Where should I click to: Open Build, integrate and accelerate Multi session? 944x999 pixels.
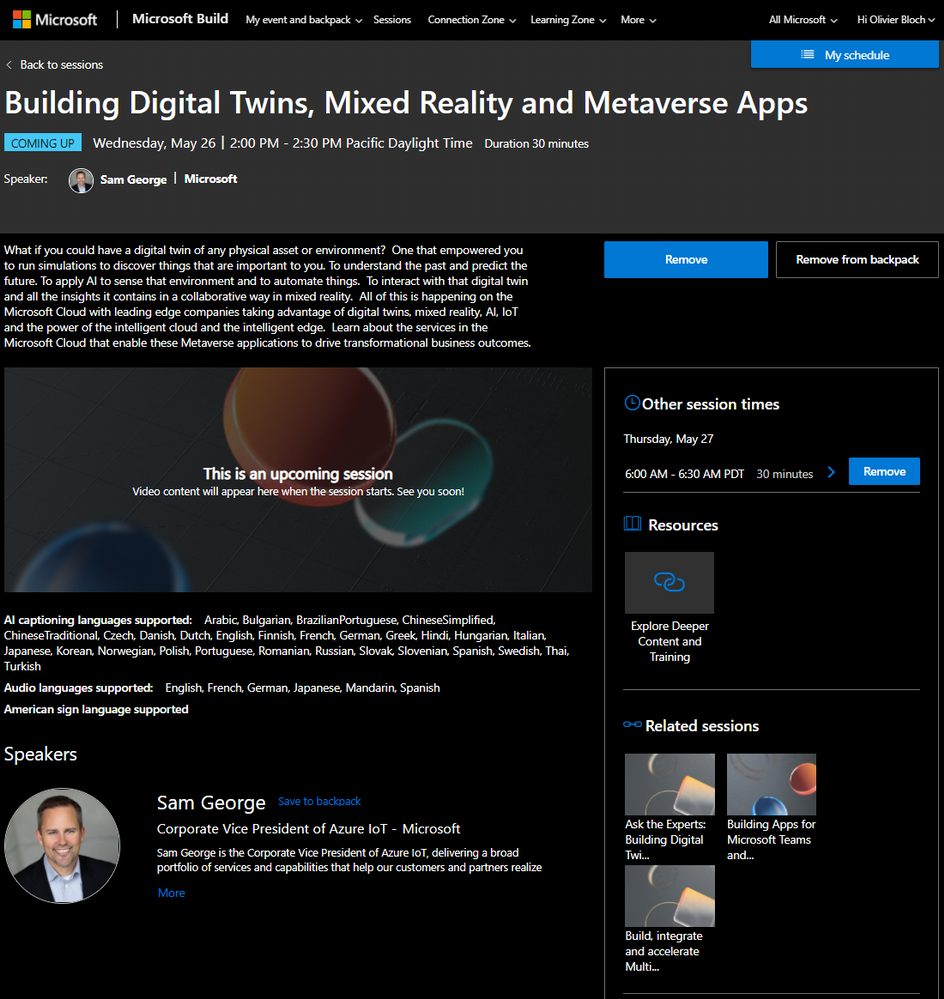[x=669, y=919]
